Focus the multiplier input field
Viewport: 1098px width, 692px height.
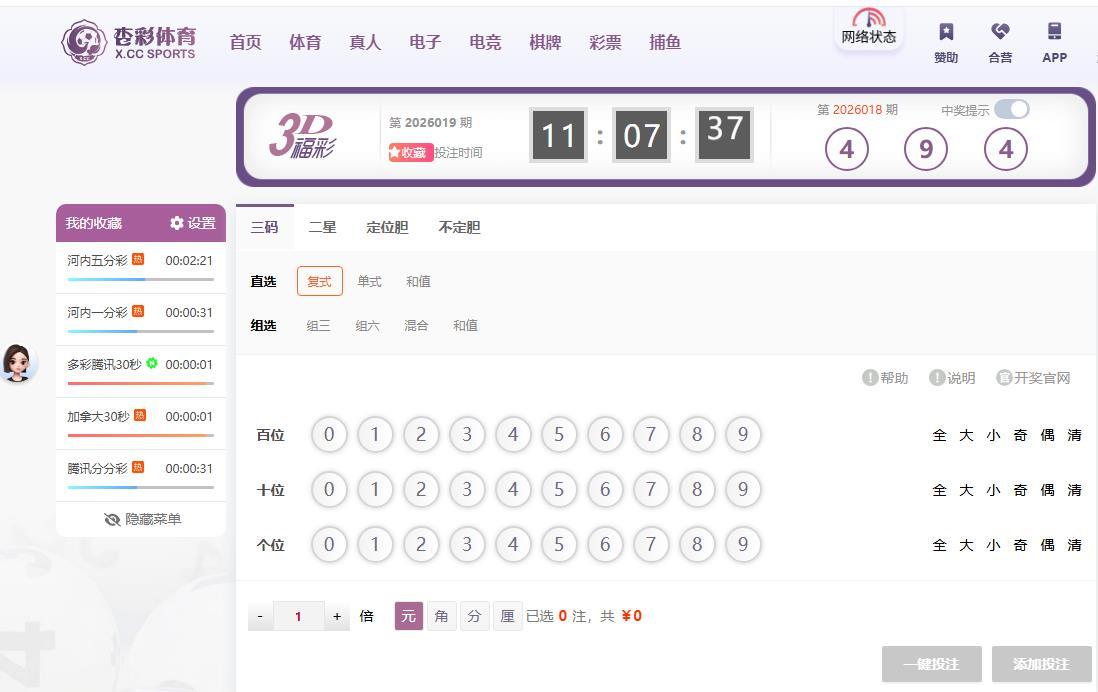click(x=298, y=616)
